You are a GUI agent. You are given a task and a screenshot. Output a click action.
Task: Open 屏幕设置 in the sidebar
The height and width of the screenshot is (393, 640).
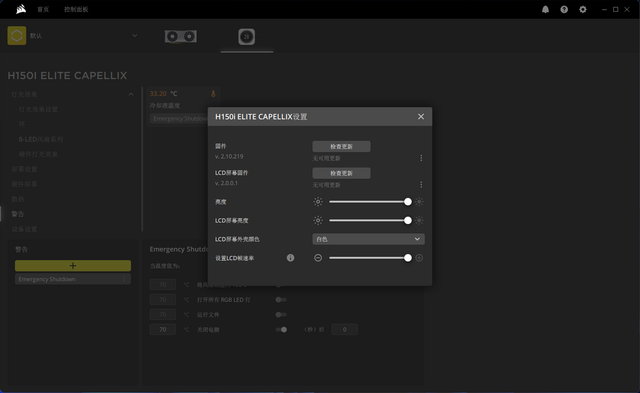coord(24,169)
